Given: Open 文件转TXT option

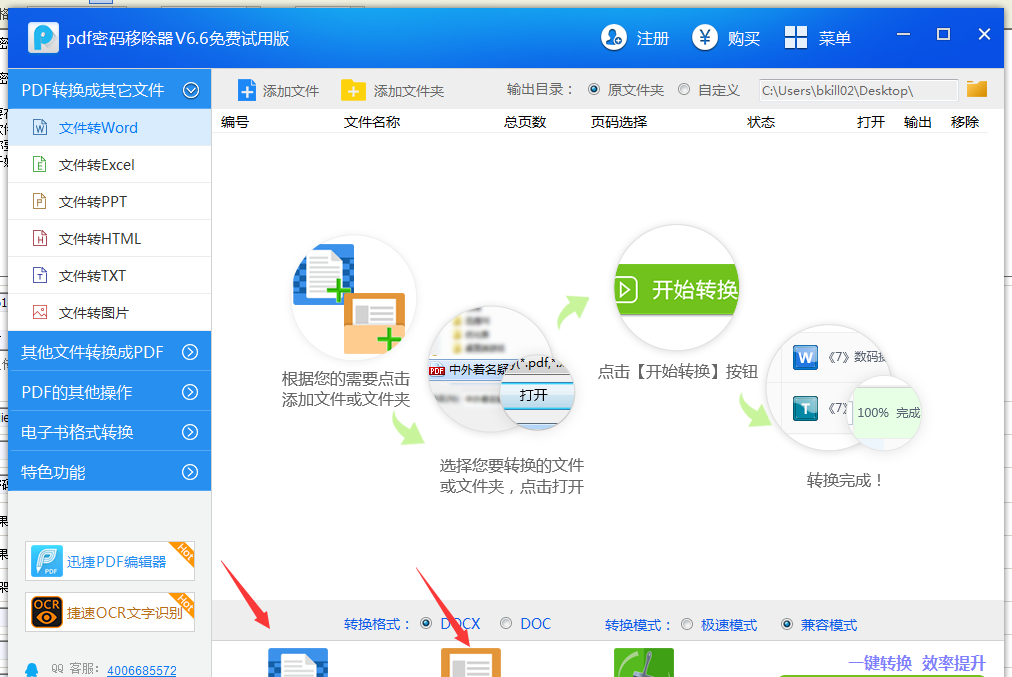Looking at the screenshot, I should [110, 276].
